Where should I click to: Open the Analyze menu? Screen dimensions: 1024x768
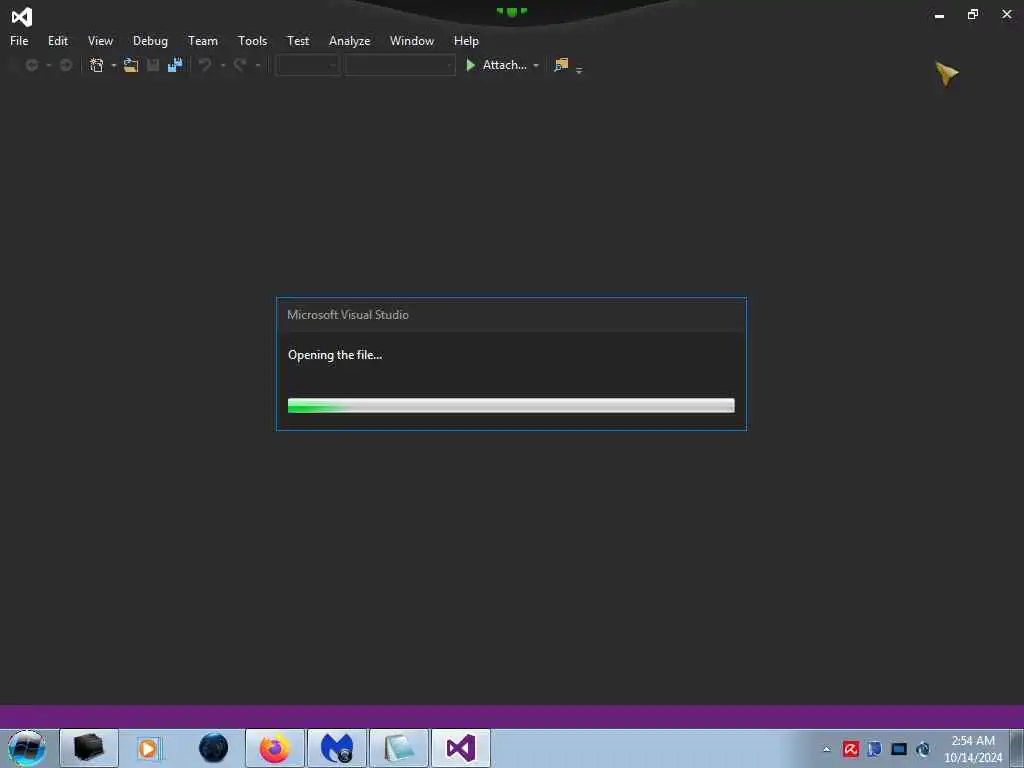(349, 40)
